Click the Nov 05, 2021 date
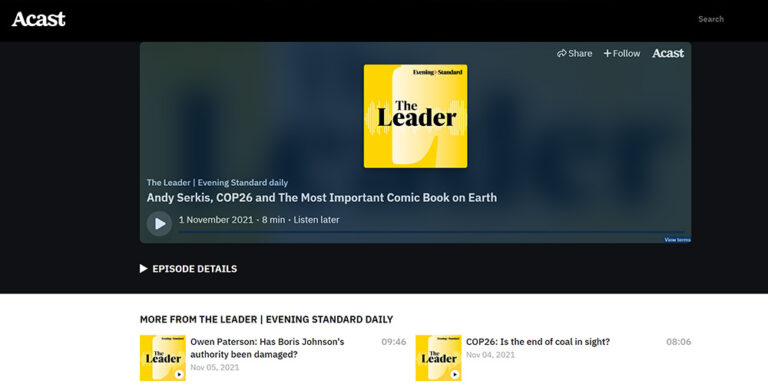This screenshot has height=384, width=768. point(215,367)
